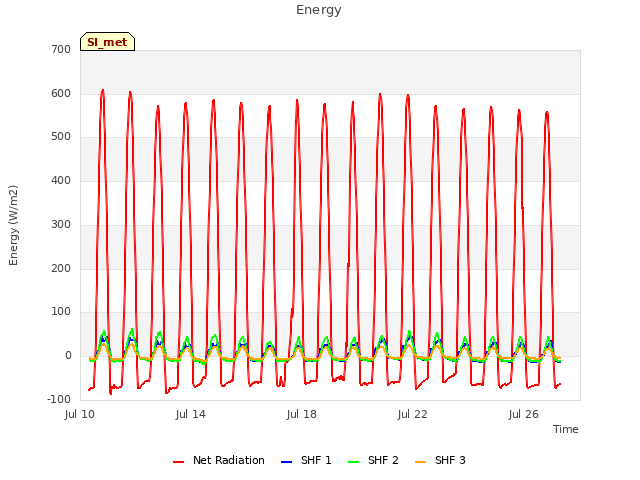The image size is (640, 480).
Task: Toggle the SHF 1 legend entry
Action: (x=307, y=460)
